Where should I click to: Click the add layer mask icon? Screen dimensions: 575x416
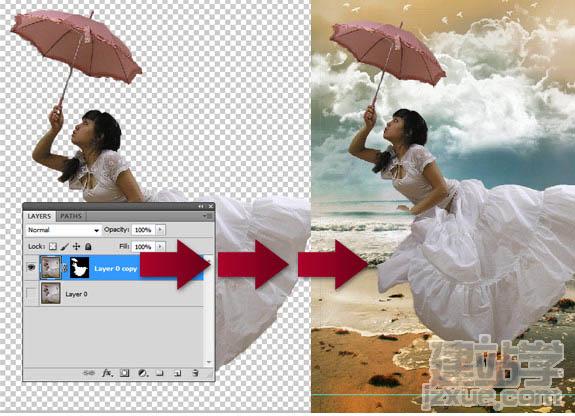click(x=125, y=373)
